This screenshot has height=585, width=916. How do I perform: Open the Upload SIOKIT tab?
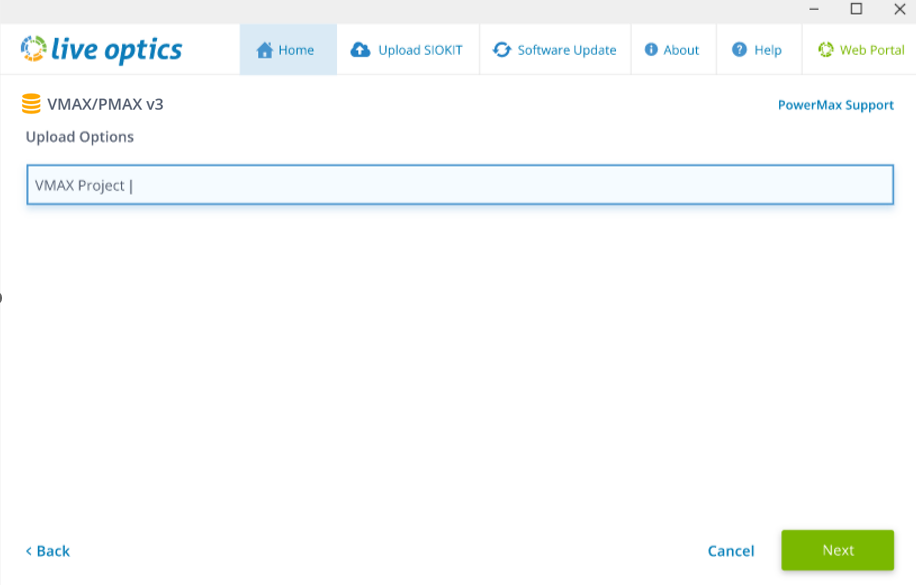pos(408,50)
